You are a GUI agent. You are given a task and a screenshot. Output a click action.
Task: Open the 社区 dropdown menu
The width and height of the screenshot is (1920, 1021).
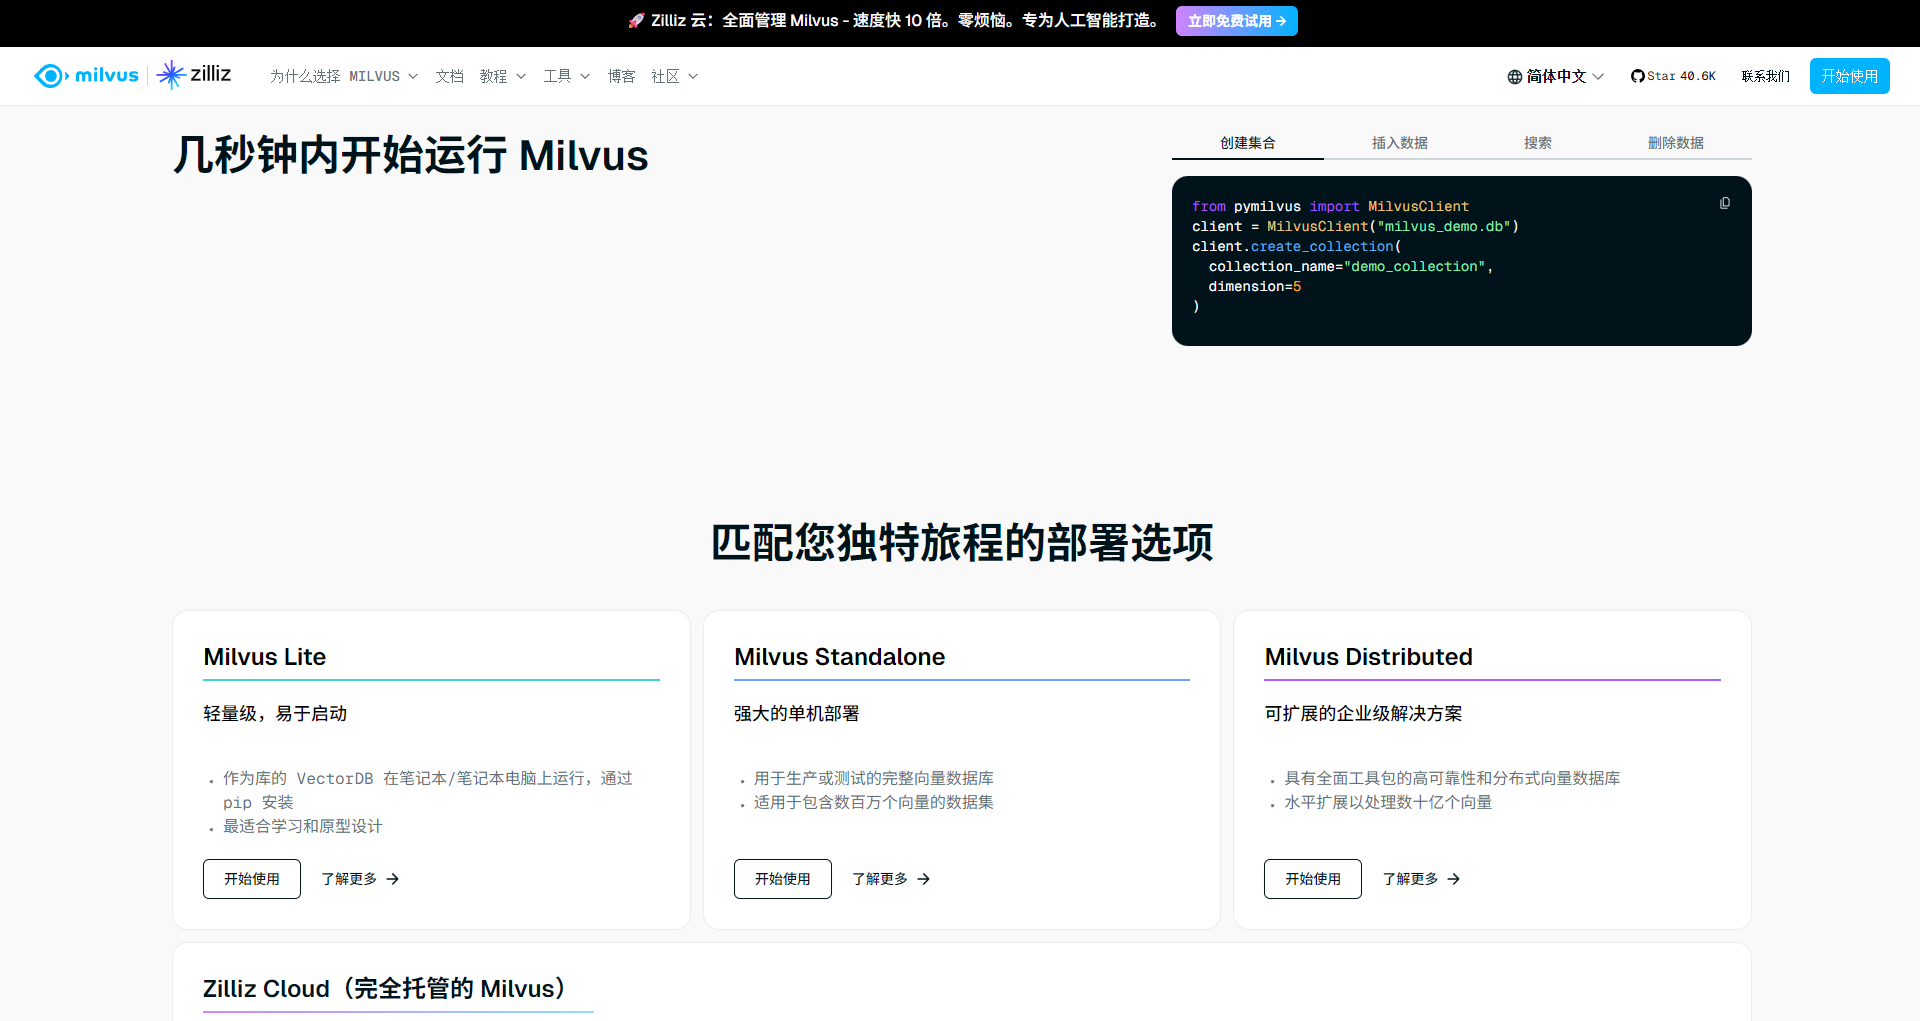click(x=674, y=77)
